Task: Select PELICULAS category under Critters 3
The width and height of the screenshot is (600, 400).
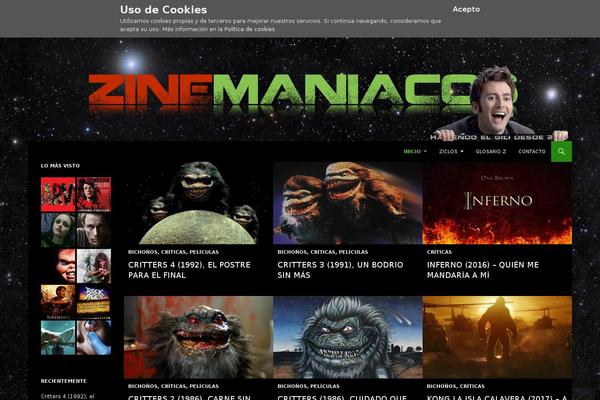Action: pyautogui.click(x=353, y=252)
